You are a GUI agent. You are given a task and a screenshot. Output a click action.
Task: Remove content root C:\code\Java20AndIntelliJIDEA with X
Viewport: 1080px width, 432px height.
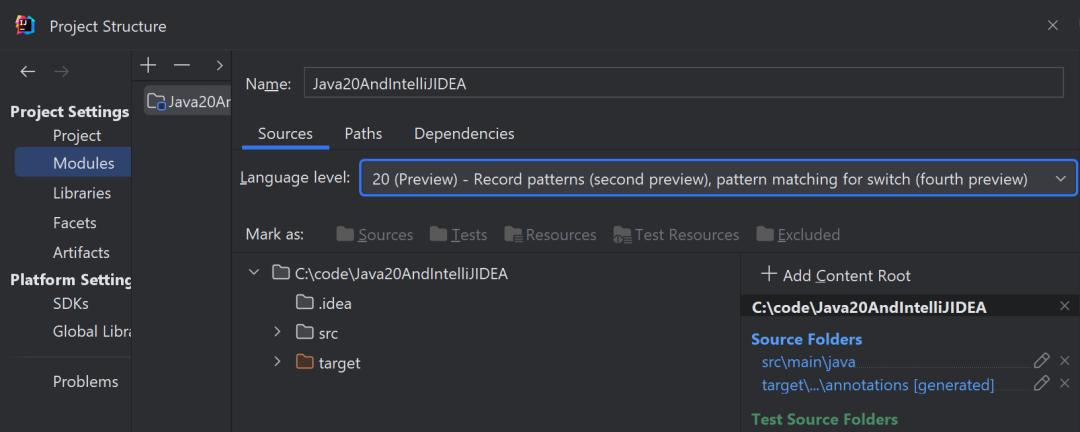[1064, 306]
